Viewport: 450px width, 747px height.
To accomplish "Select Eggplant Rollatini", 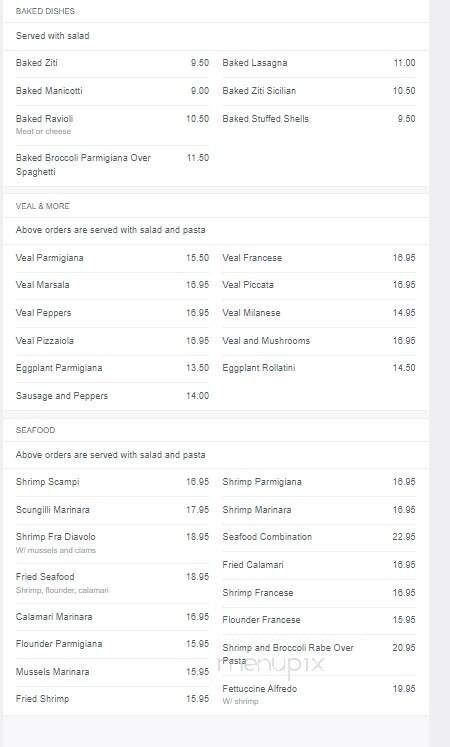I will coord(319,368).
